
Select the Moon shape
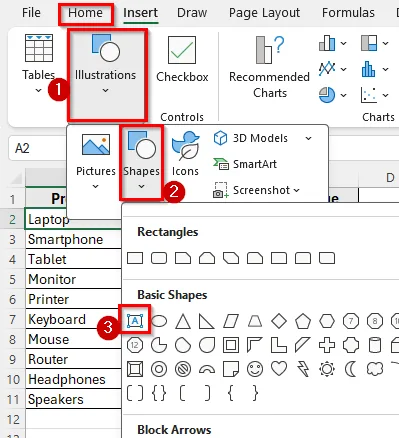(351, 369)
